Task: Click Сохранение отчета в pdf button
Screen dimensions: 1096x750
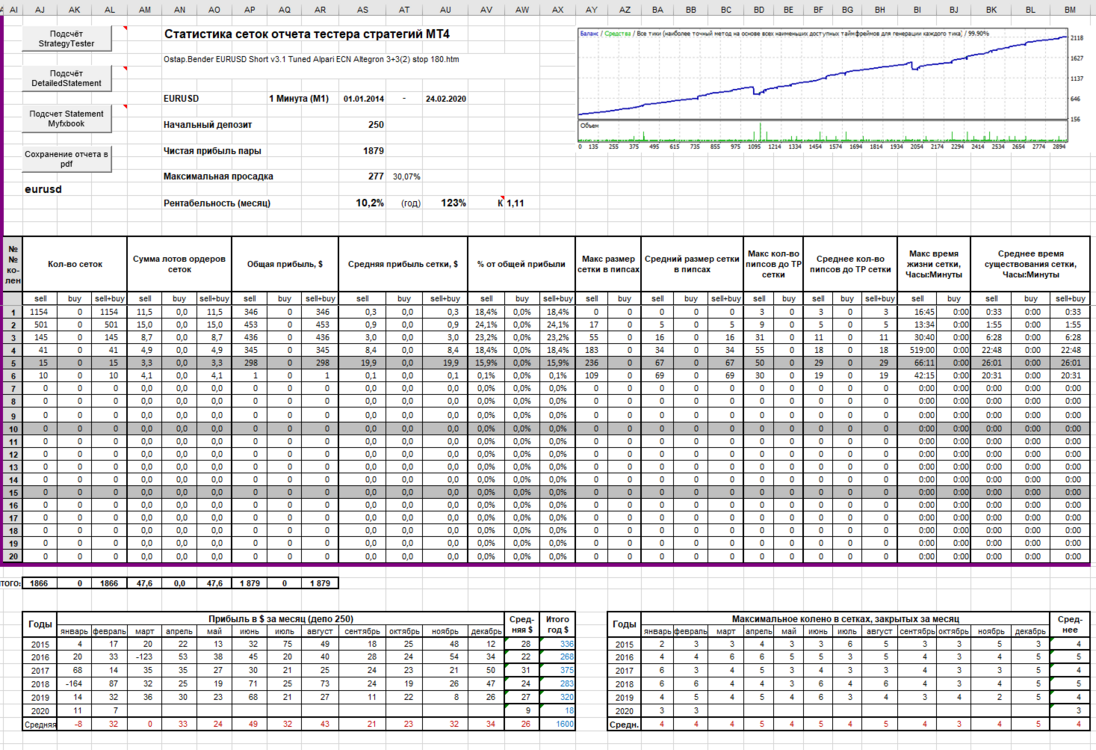Action: pyautogui.click(x=66, y=159)
